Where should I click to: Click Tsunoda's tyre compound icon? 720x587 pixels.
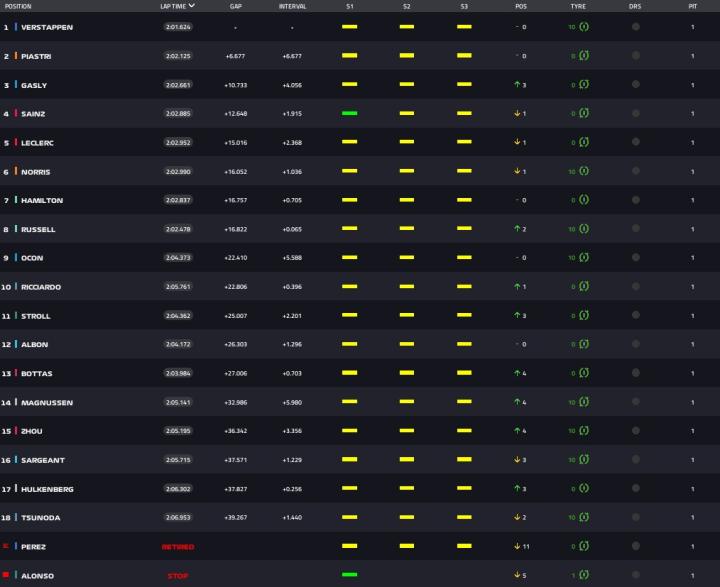tap(583, 518)
